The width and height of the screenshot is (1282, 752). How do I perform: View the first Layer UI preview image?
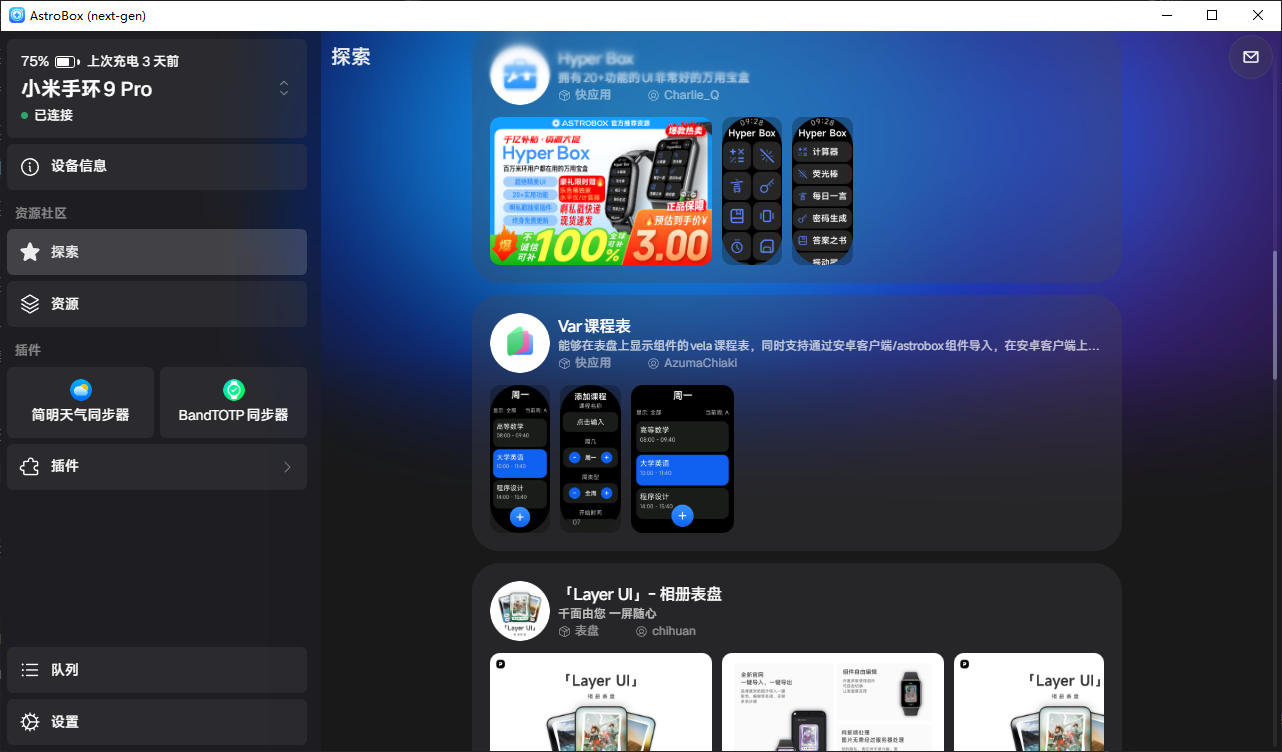pyautogui.click(x=601, y=702)
